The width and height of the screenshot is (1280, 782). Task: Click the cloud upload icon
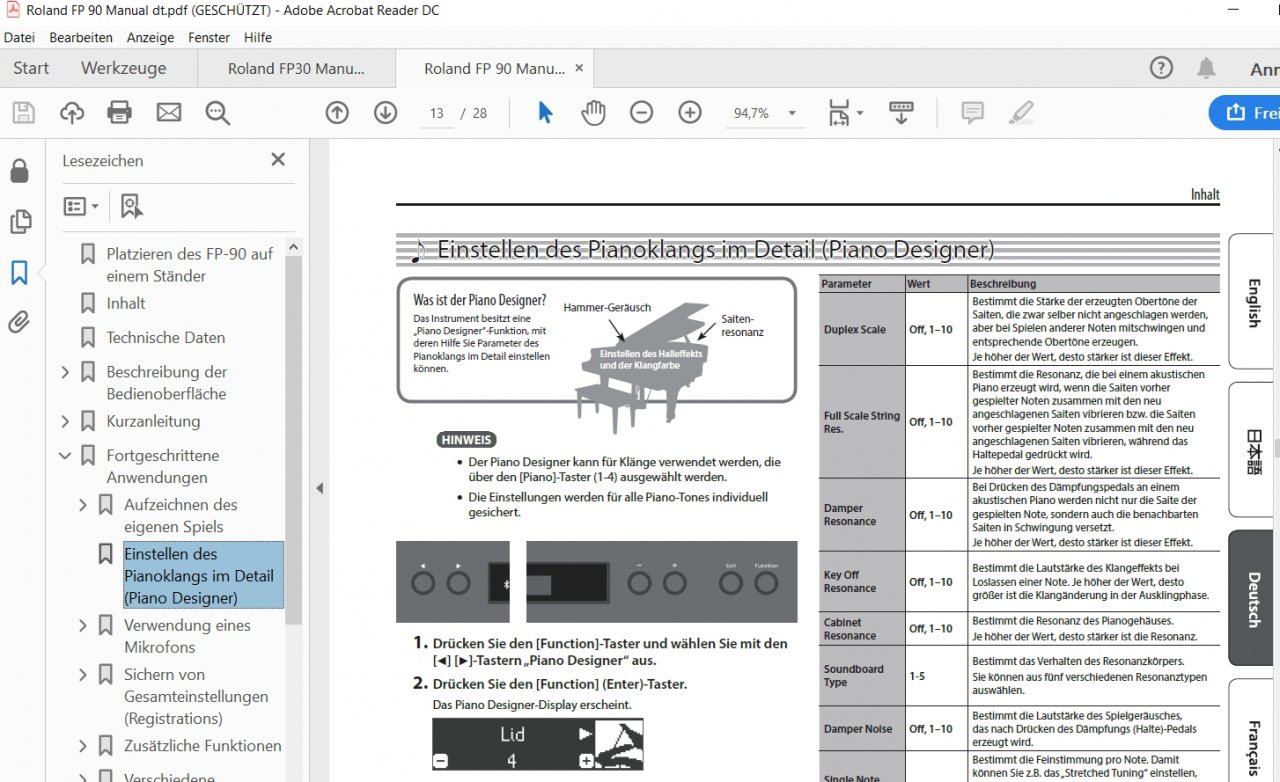pos(72,112)
